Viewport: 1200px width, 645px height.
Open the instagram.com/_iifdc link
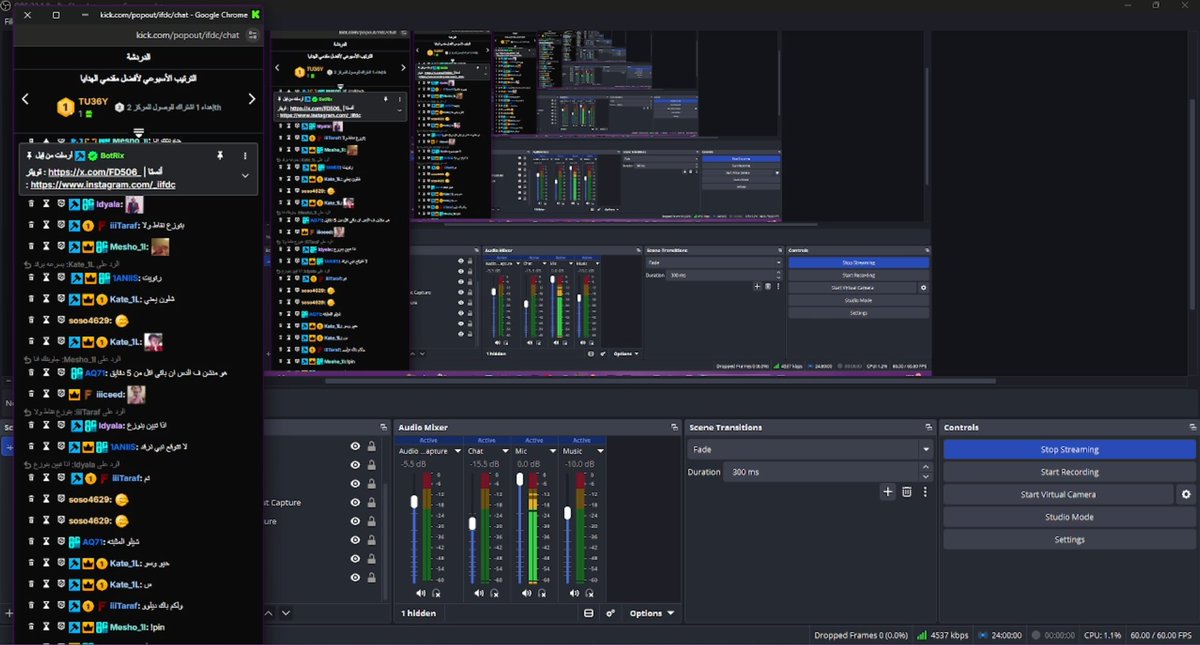(103, 185)
